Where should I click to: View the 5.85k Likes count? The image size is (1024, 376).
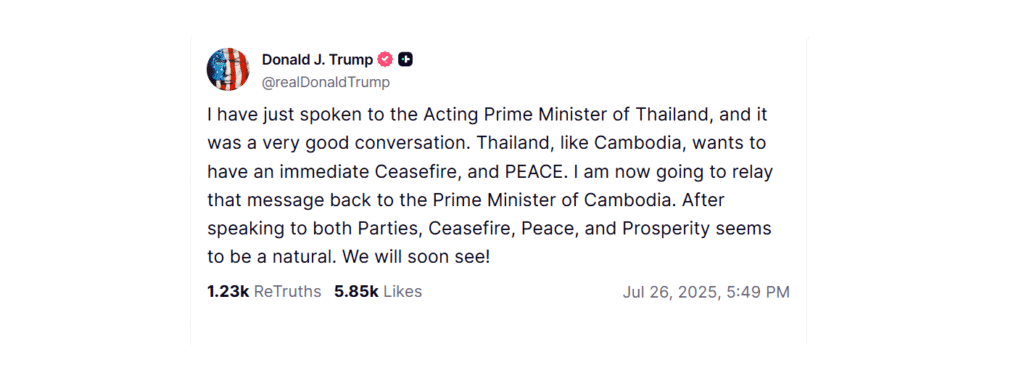357,292
